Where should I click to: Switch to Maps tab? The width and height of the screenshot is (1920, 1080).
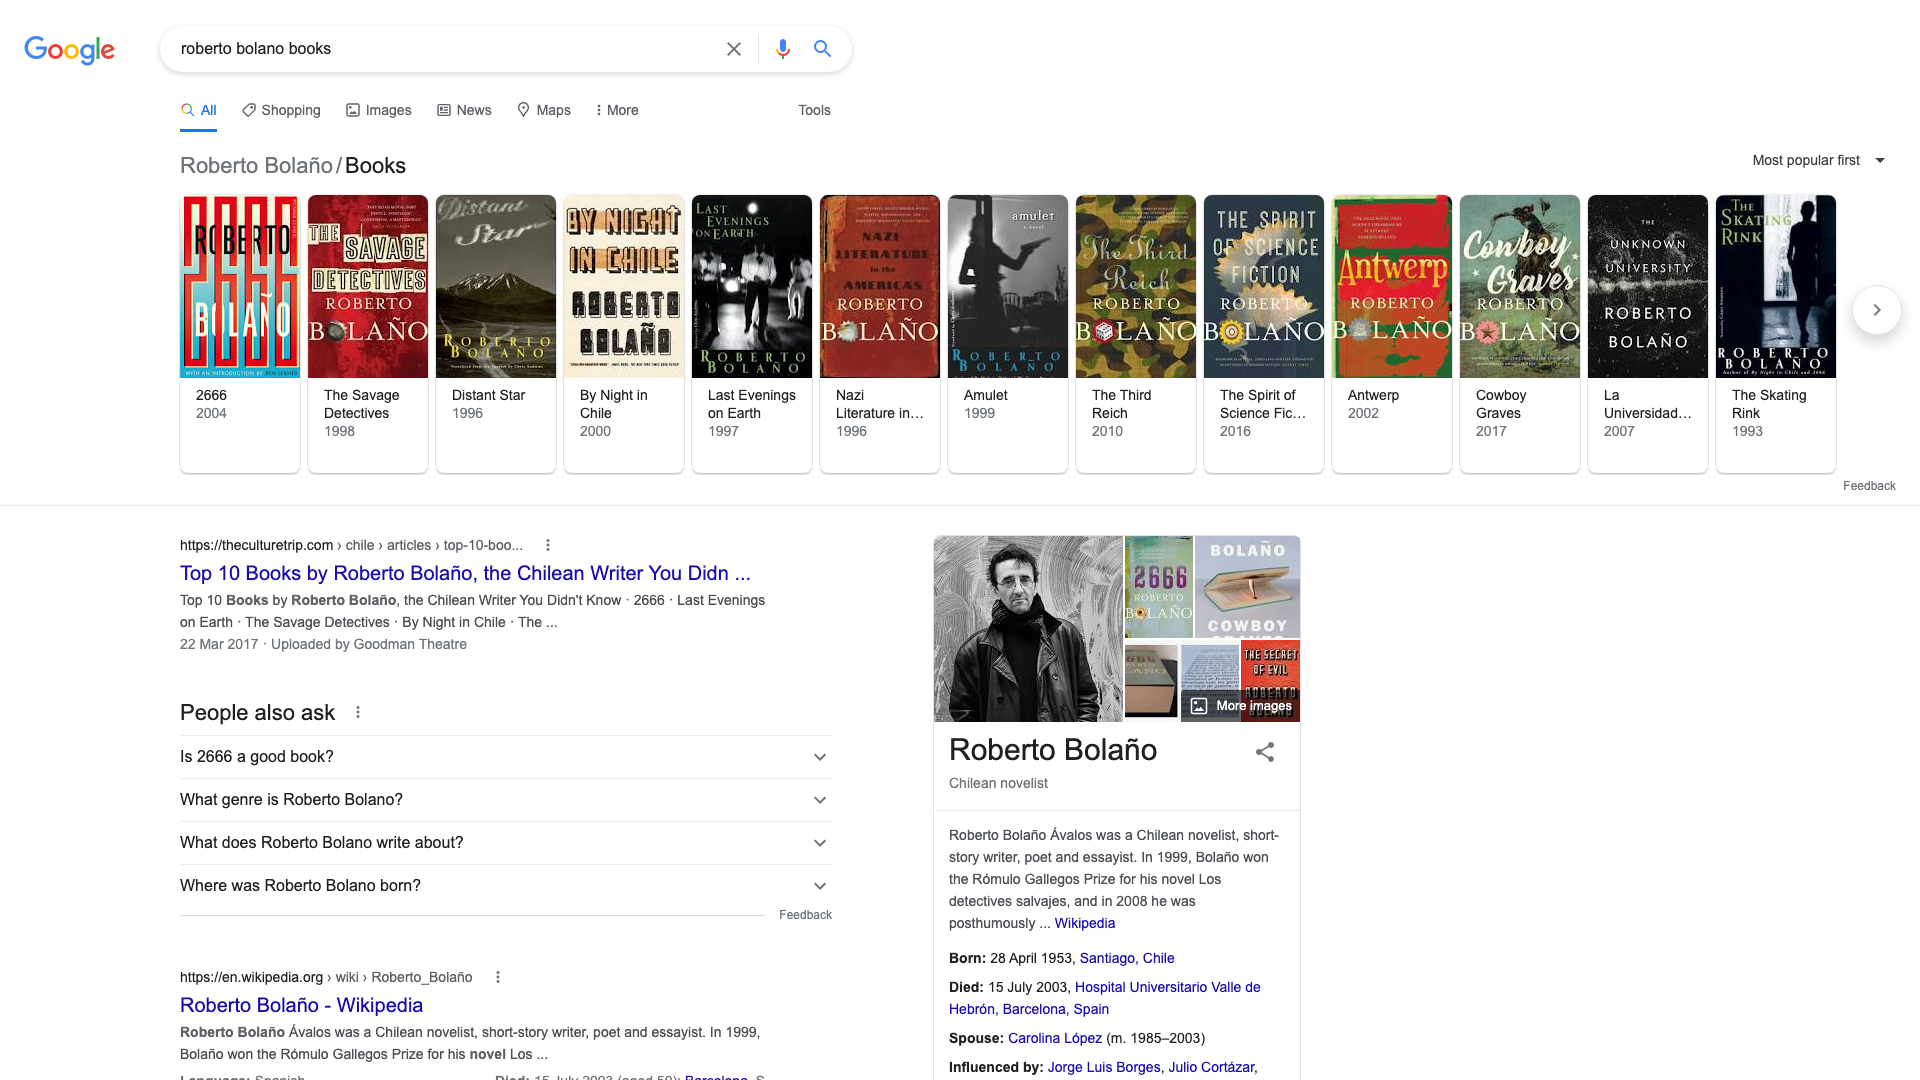[543, 110]
